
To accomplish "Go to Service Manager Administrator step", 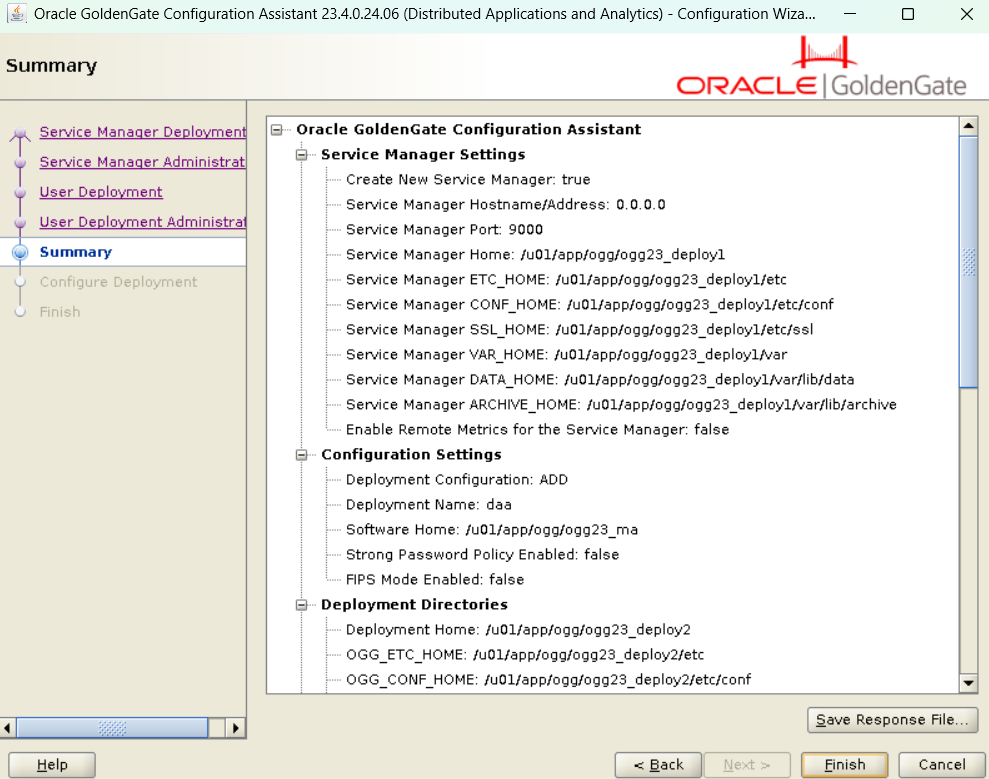I will (143, 162).
